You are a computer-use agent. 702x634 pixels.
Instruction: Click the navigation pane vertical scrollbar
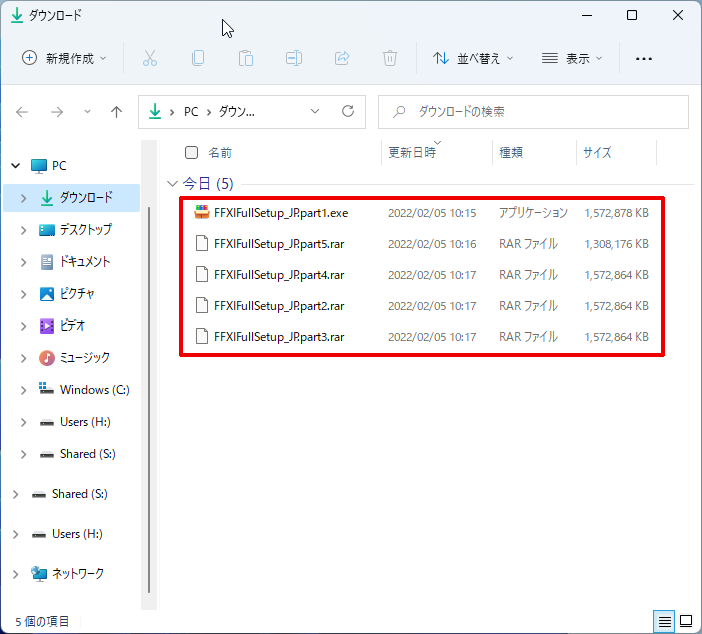click(149, 398)
